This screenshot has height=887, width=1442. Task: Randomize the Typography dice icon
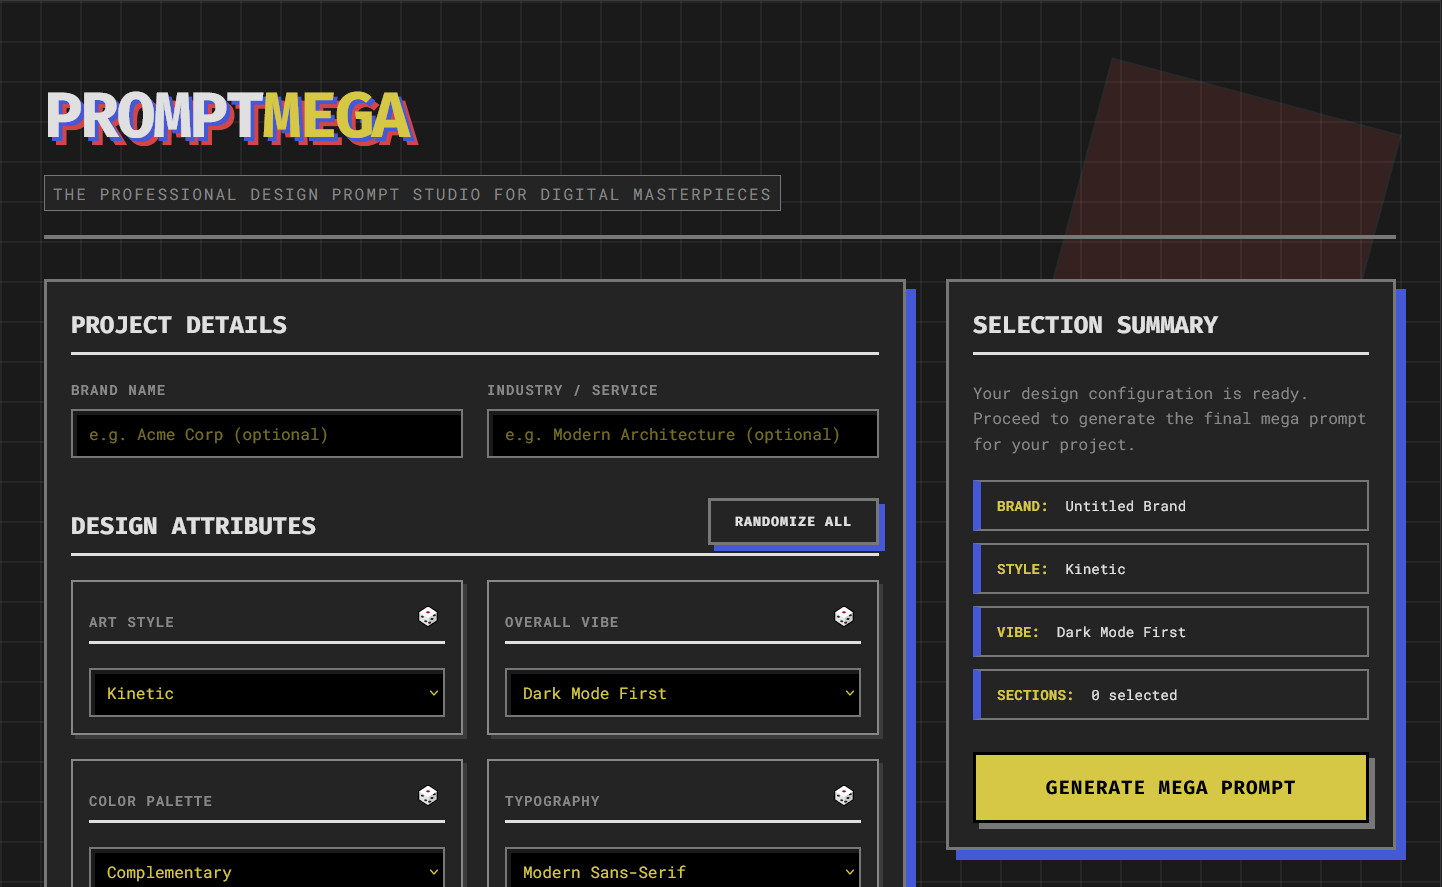844,795
